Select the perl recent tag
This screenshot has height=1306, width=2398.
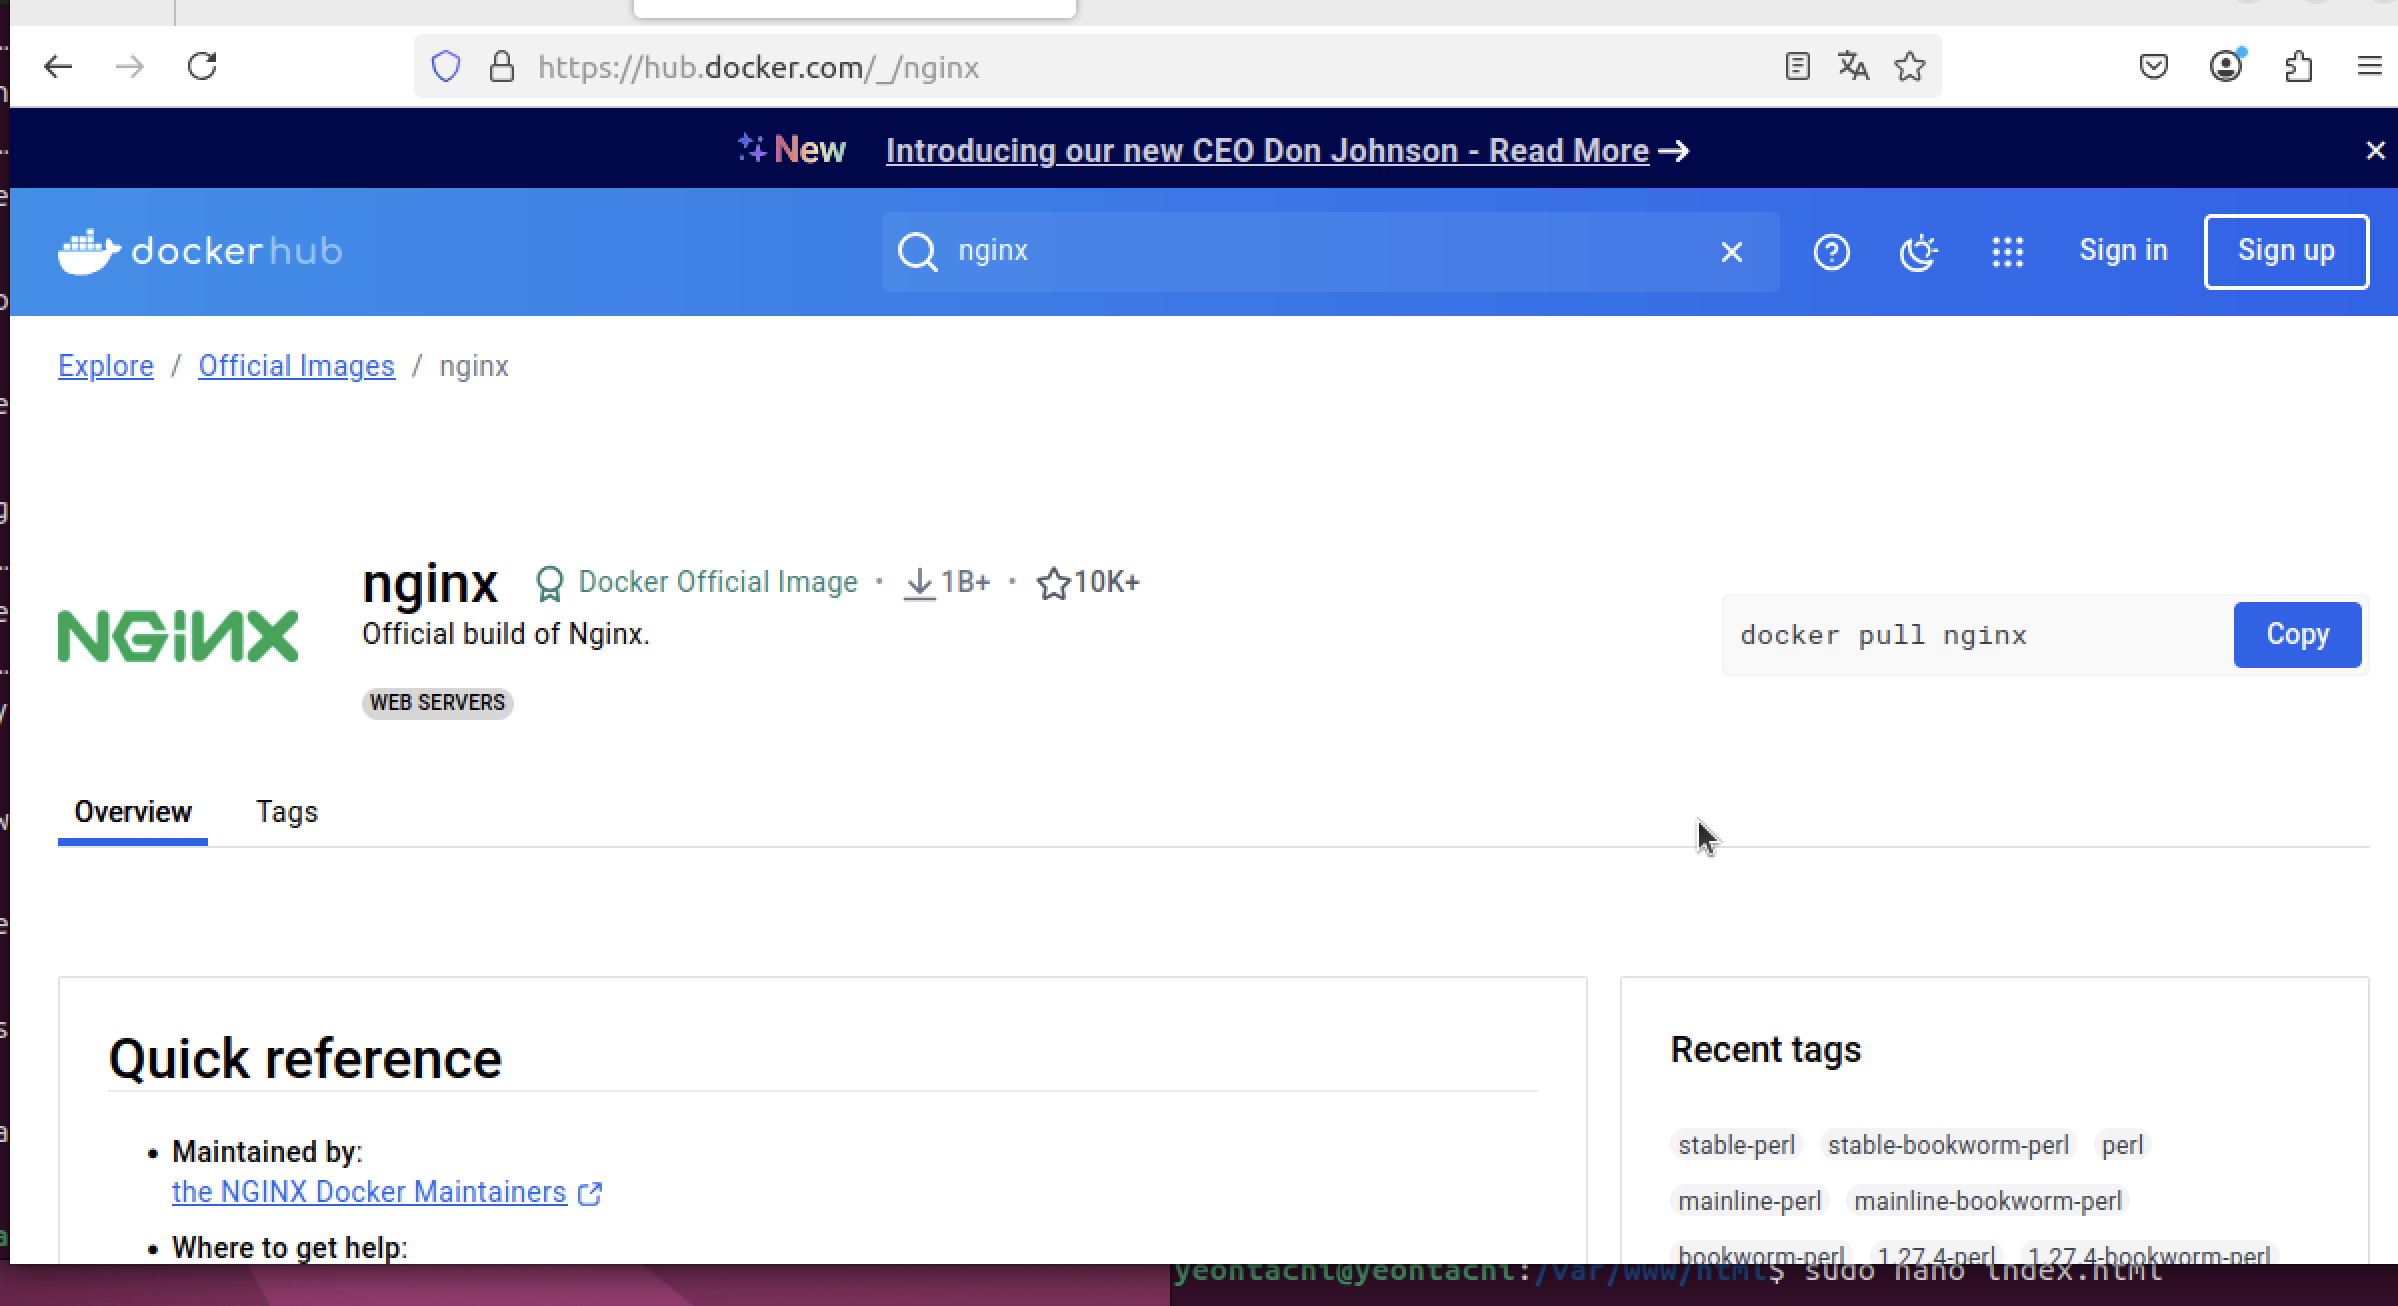2122,1145
